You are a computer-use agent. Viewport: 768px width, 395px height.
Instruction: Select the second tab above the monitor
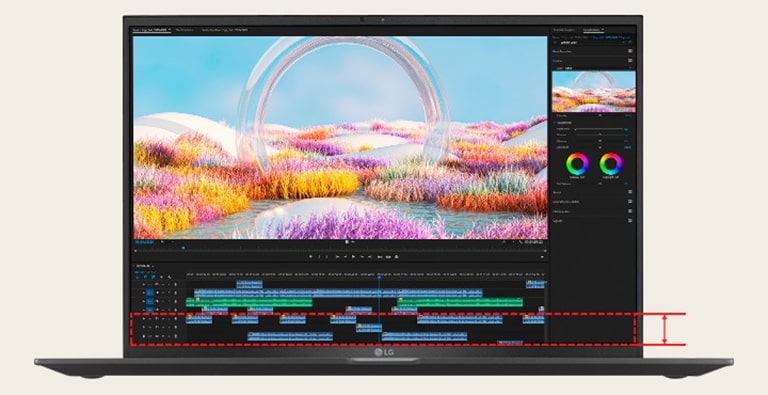click(x=184, y=30)
